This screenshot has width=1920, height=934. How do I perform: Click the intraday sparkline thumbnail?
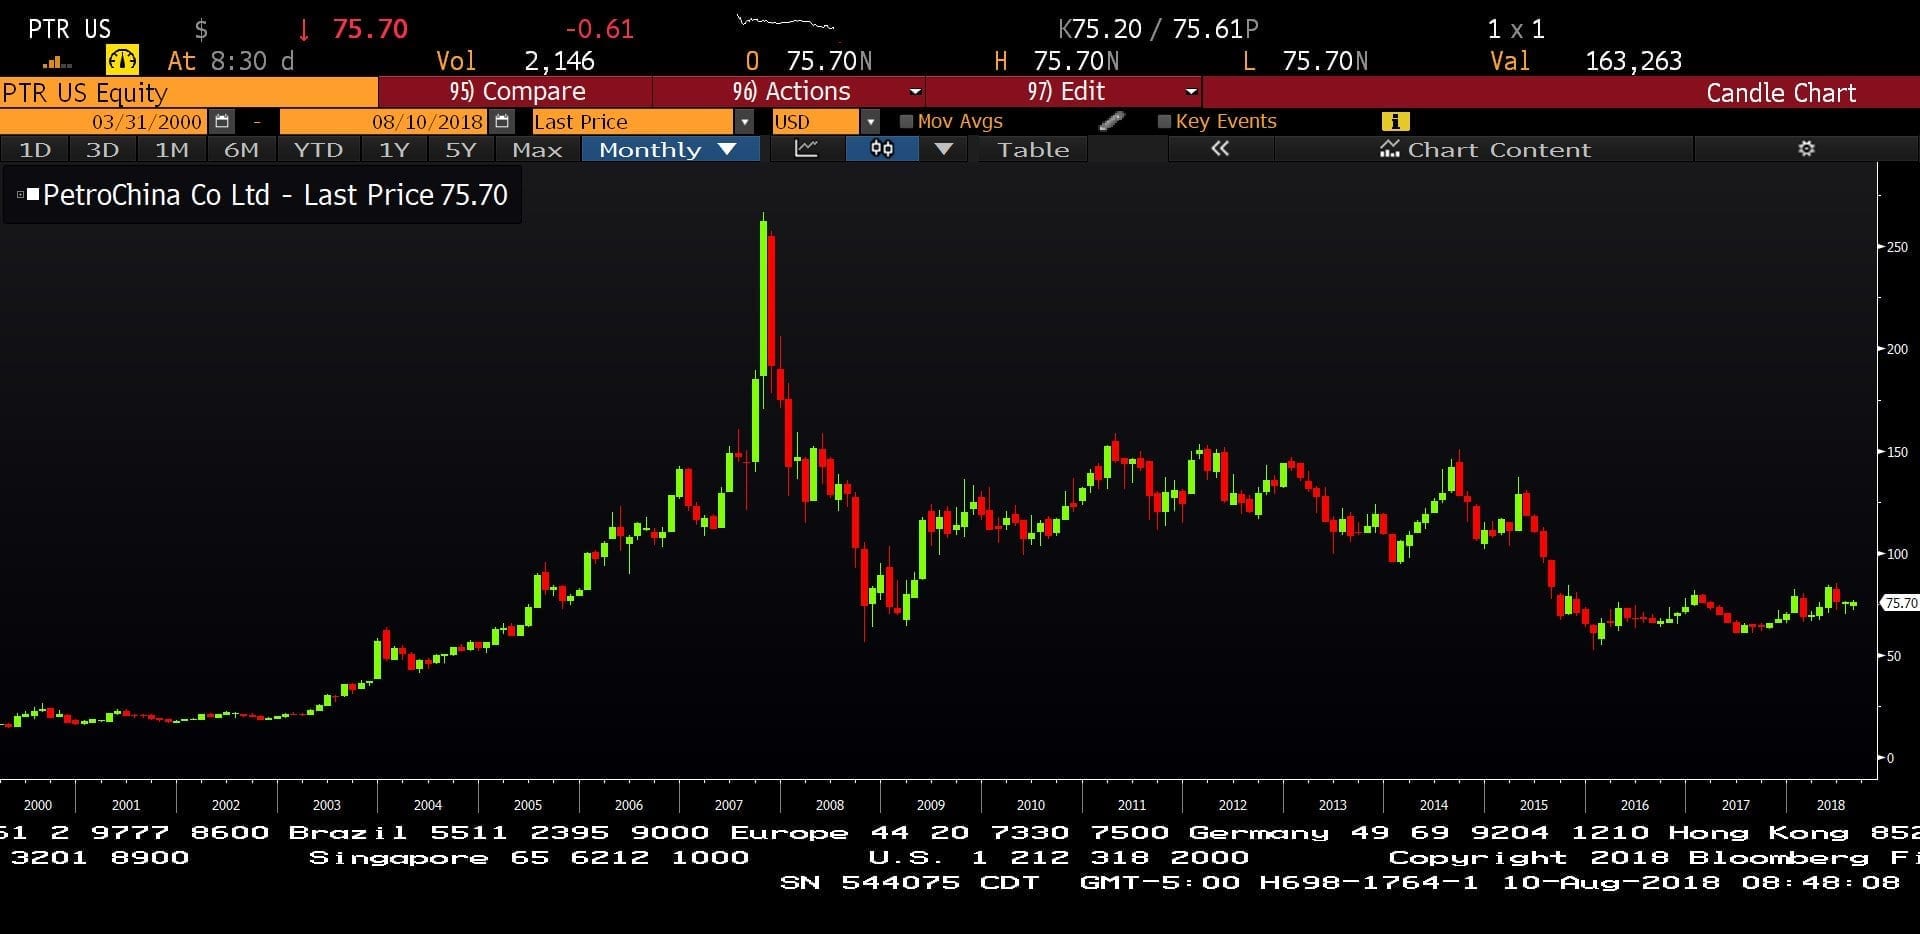click(785, 22)
